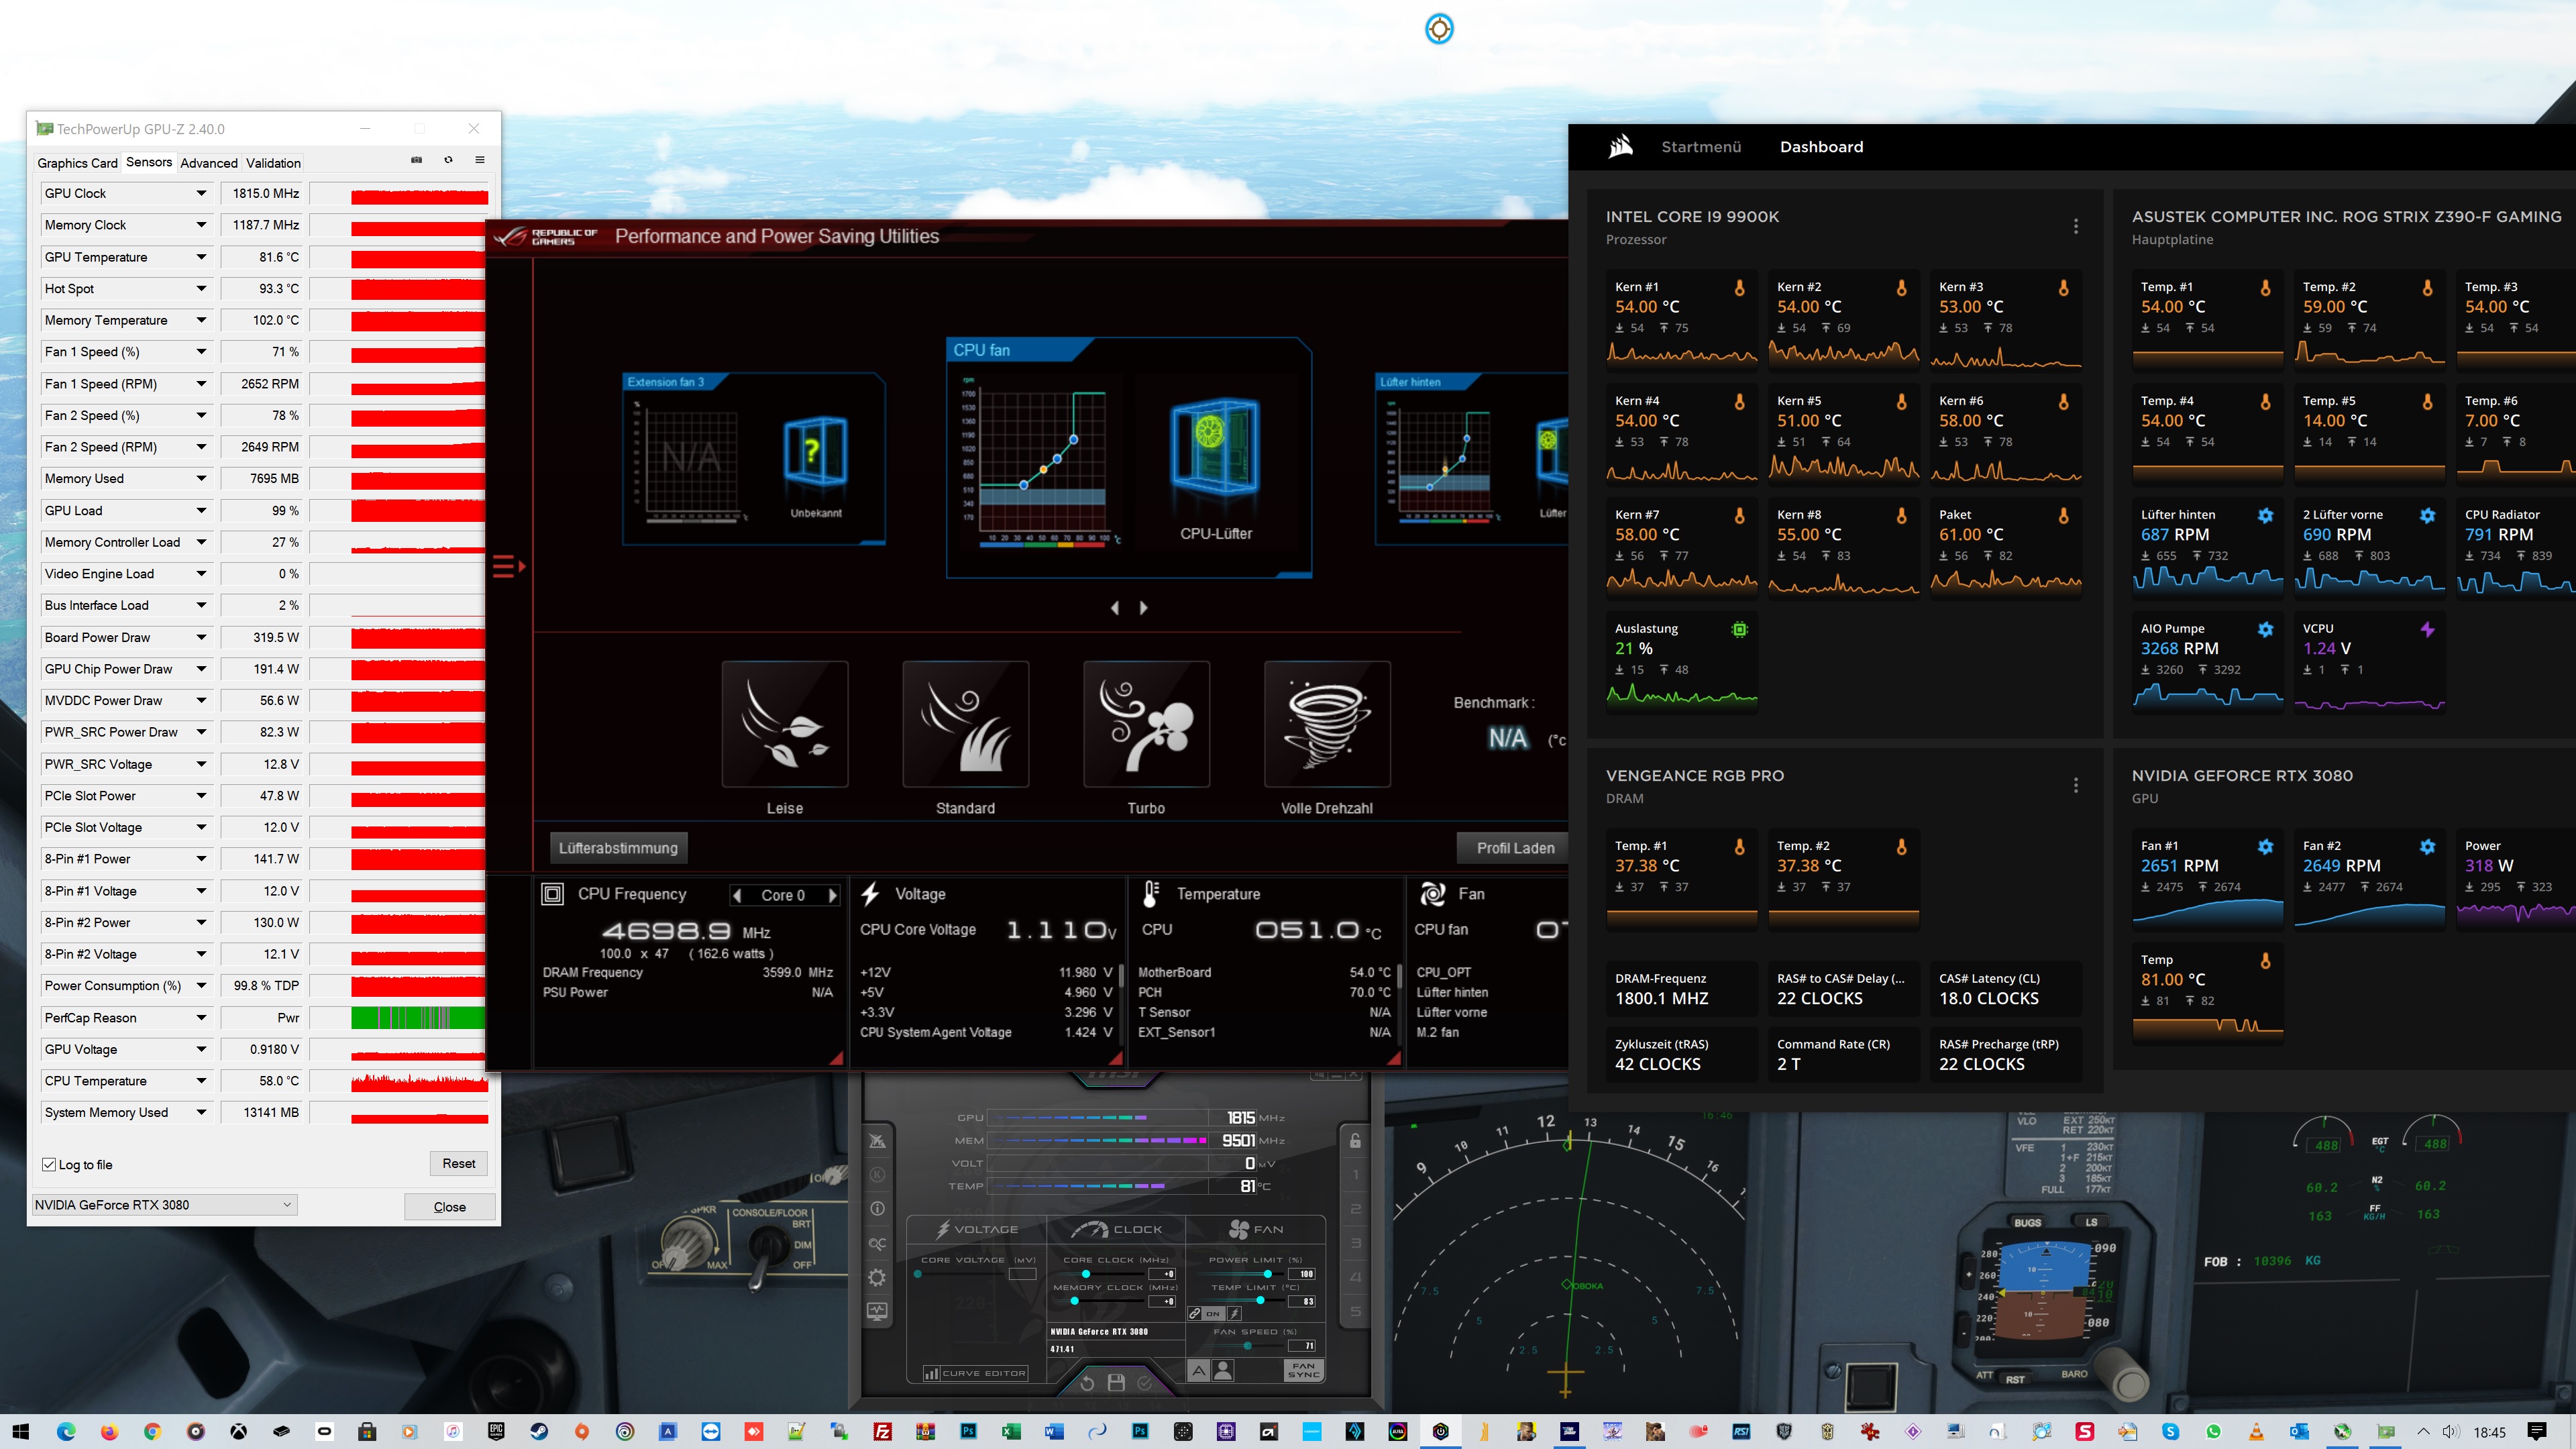Open the Validation tab in GPU-Z
Screen dimensions: 2576x1449
[x=273, y=163]
